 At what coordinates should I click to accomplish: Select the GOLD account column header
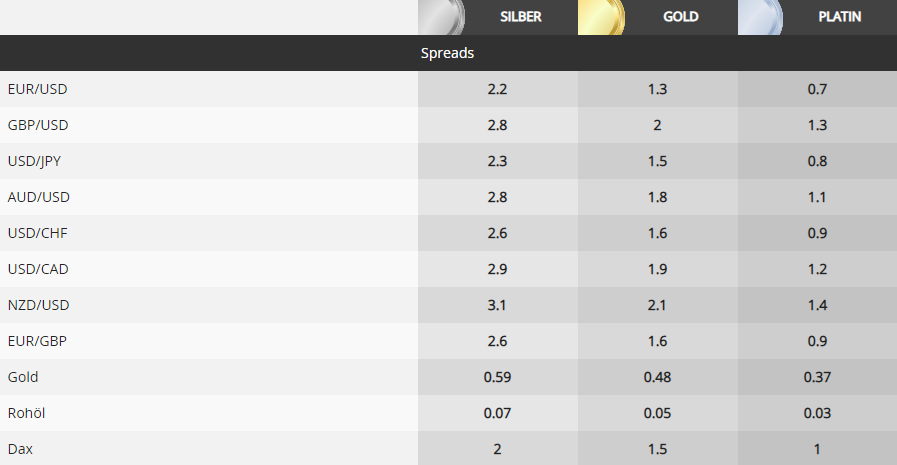tap(681, 17)
